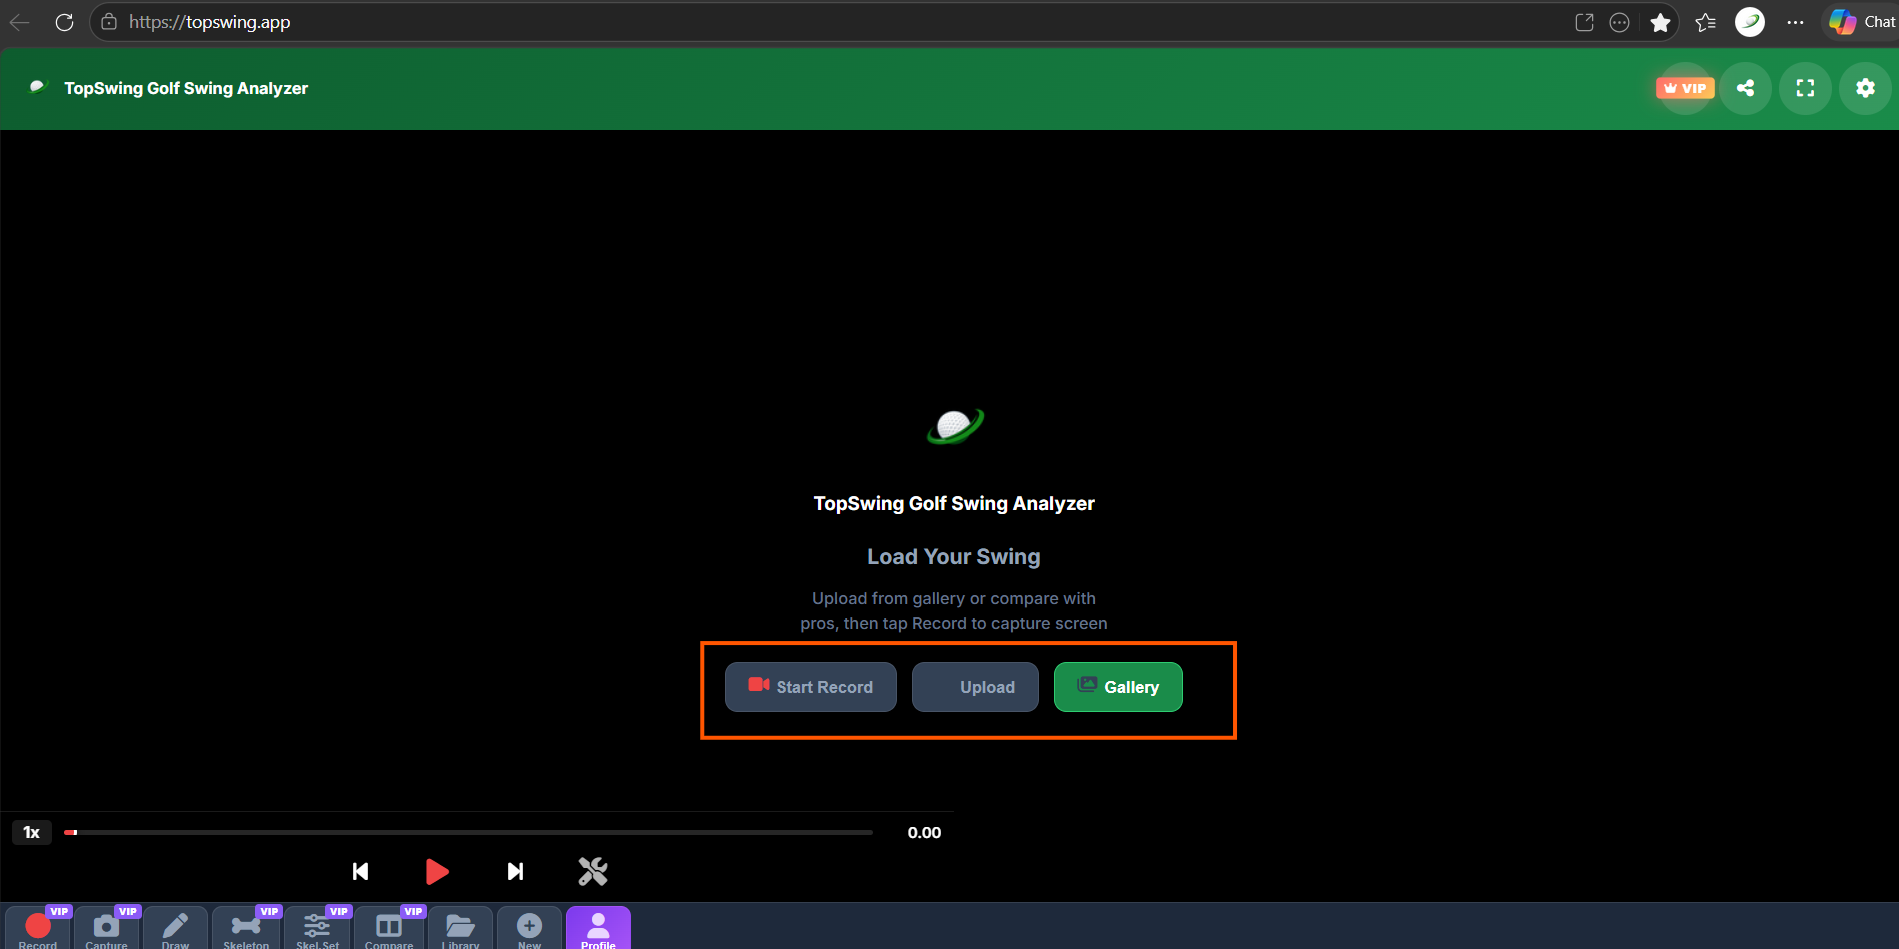Click the browser back arrow
Screen dimensions: 1899x949
20,22
